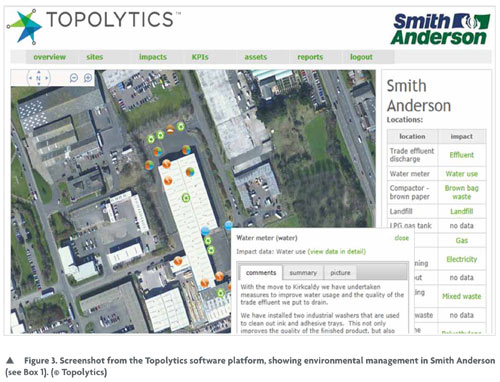The image size is (500, 382).
Task: Click the Effluent impact link
Action: (x=462, y=155)
